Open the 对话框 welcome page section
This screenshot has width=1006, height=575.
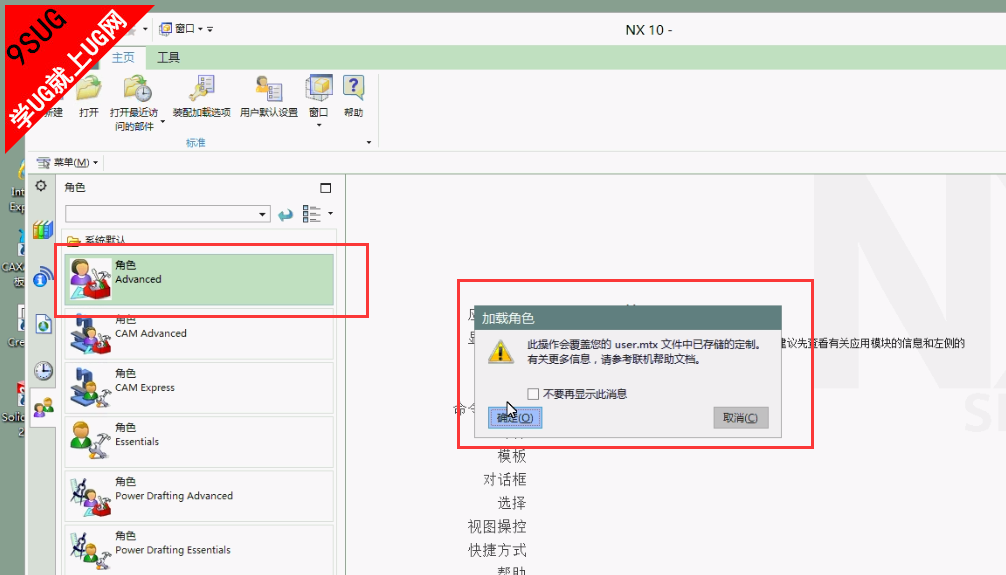(504, 480)
